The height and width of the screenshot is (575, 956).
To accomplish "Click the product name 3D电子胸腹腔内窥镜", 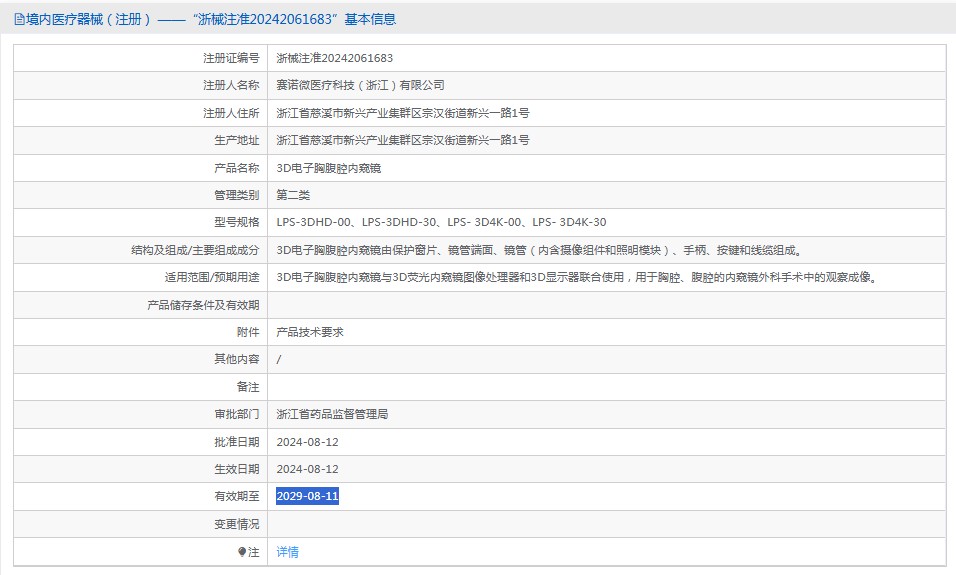I will tap(328, 168).
